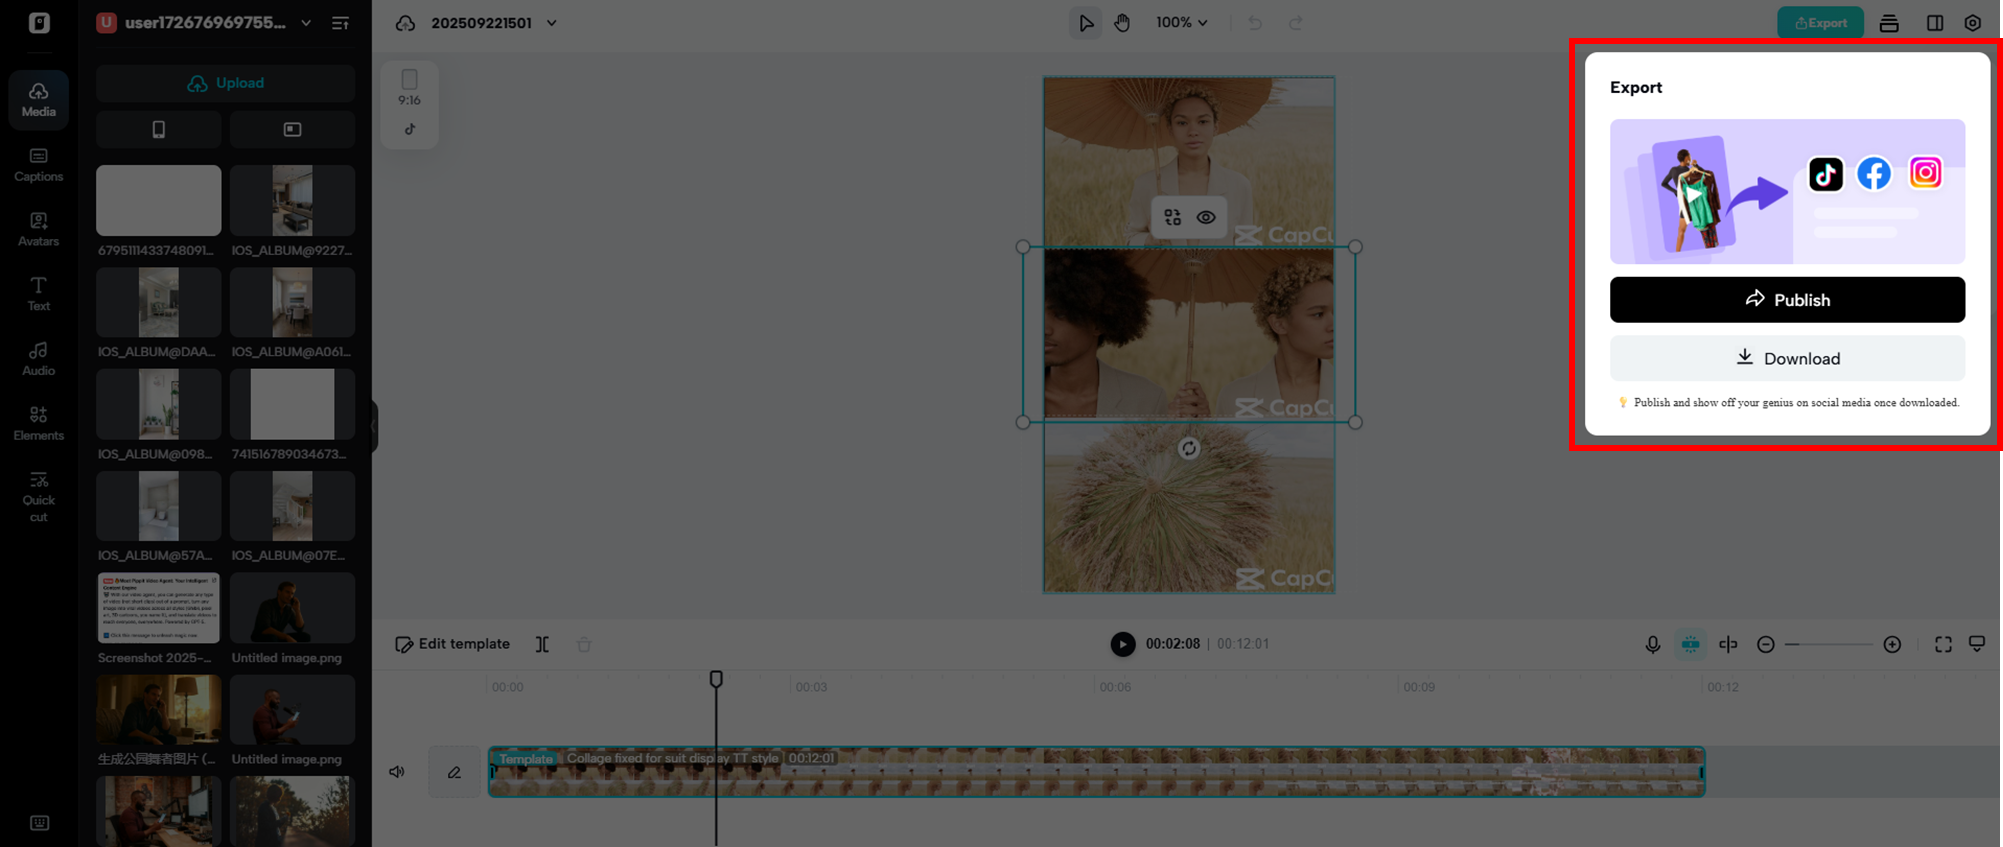The width and height of the screenshot is (2003, 847).
Task: Open the Media tab in left sidebar
Action: [x=39, y=99]
